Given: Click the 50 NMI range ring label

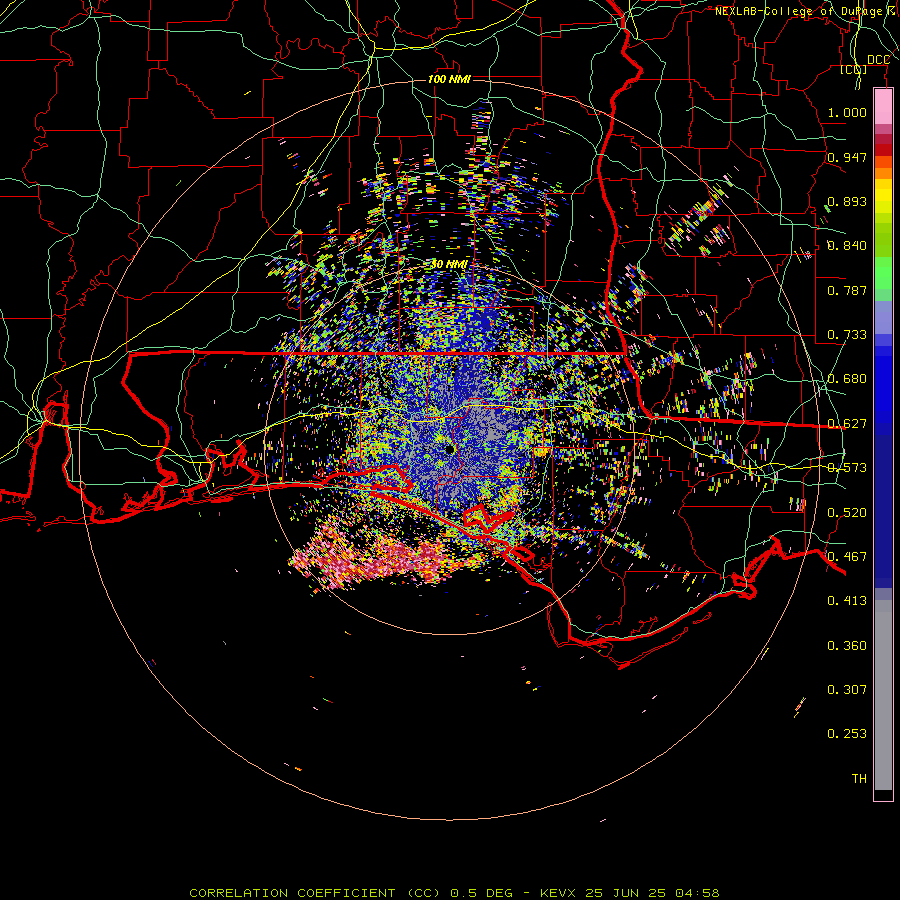Looking at the screenshot, I should click(449, 264).
